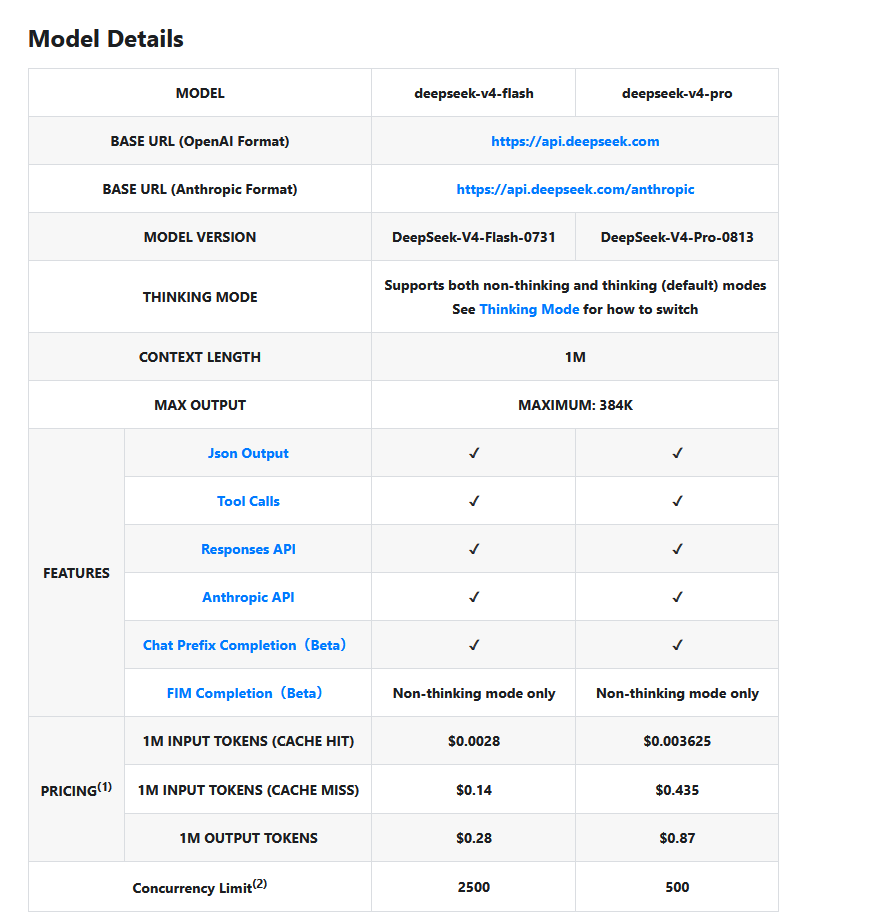Click the Json Output checkmark for deepseek-v4-flash
874x922 pixels.
point(474,453)
